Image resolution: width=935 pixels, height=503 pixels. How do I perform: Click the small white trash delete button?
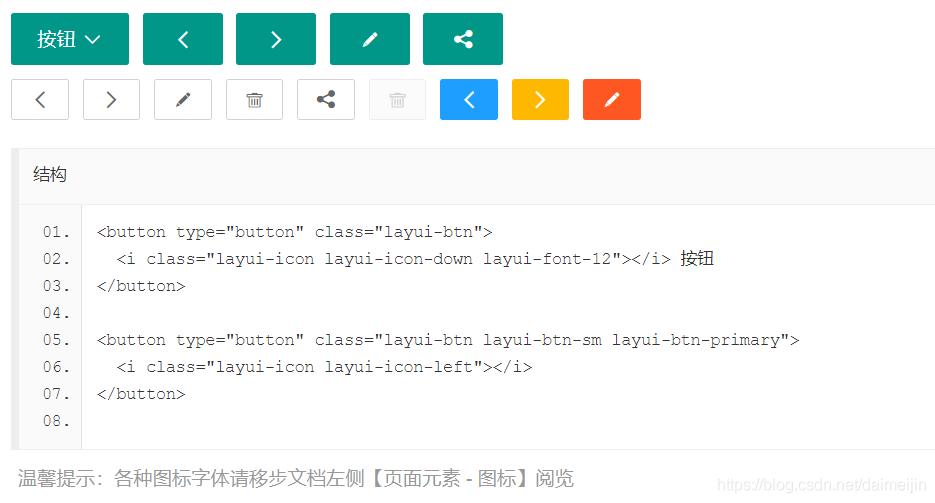[x=255, y=100]
